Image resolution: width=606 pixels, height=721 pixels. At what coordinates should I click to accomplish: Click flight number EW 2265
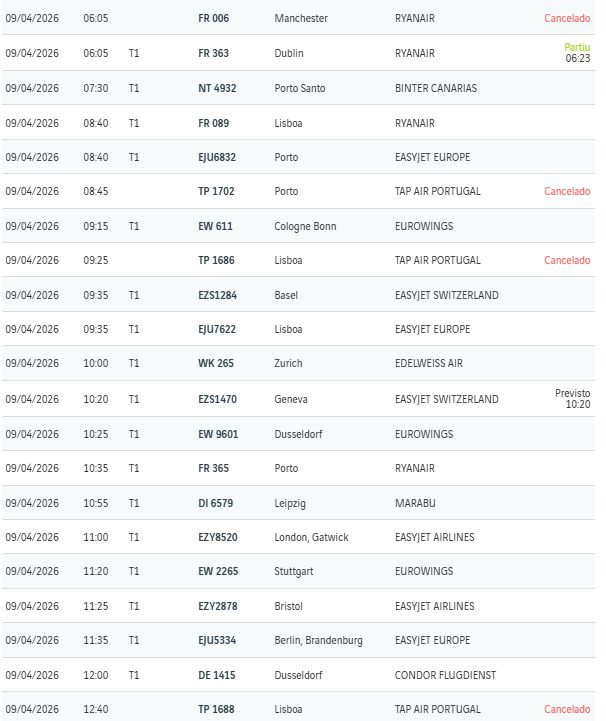218,571
